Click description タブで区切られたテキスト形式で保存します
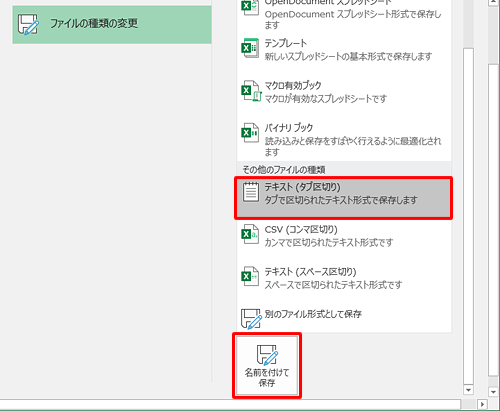Viewport: 500px width, 411px height. (341, 200)
